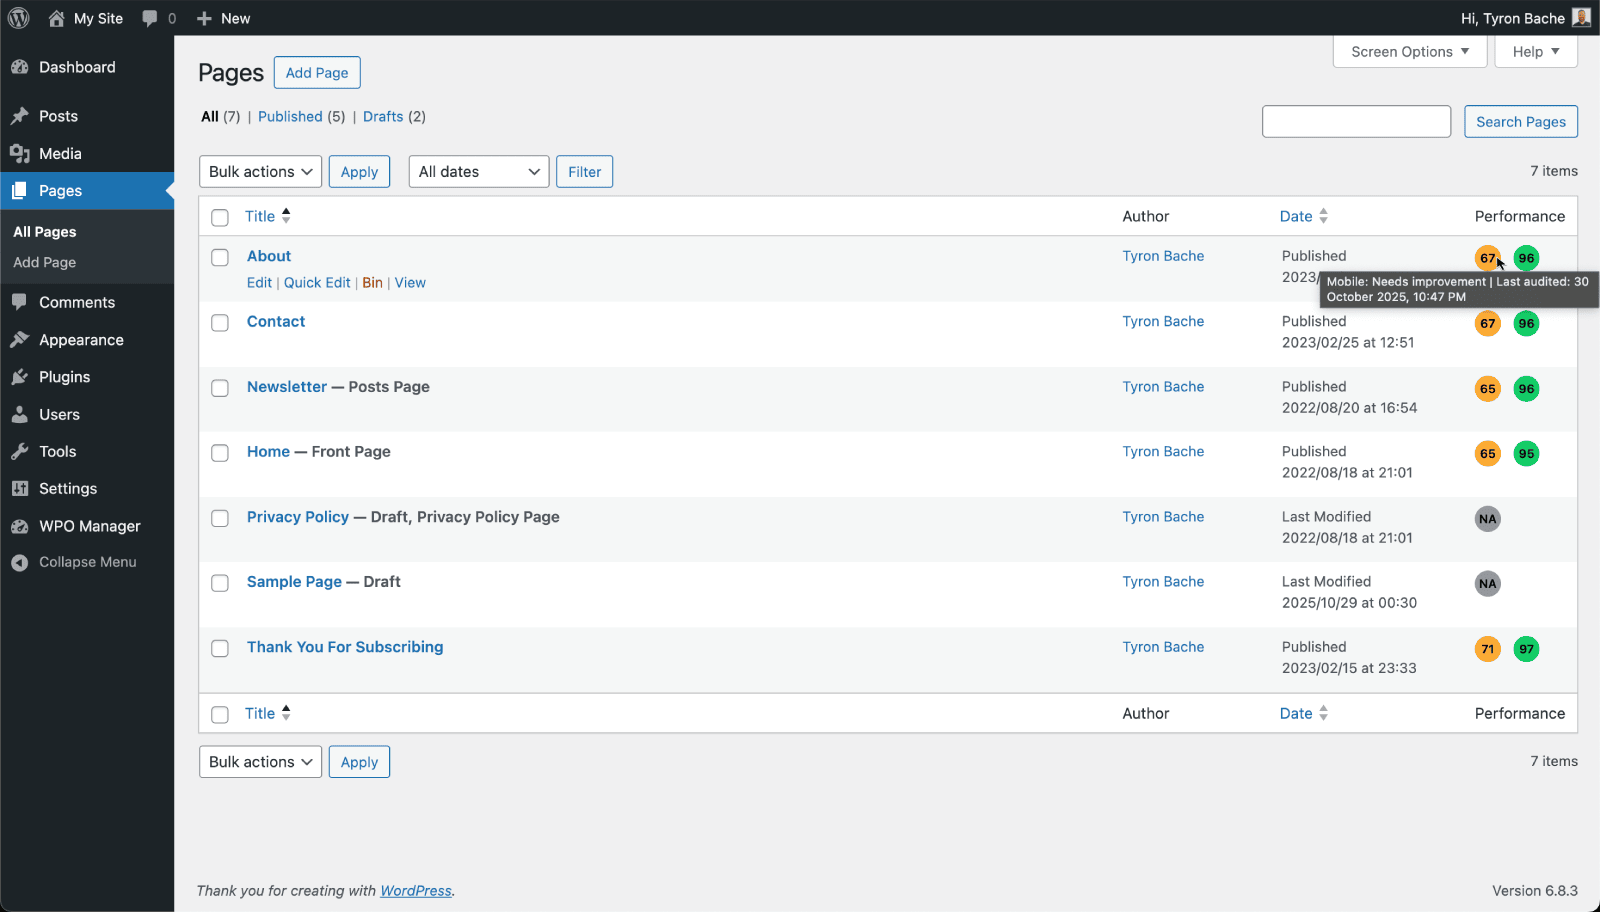Click the green 96 performance badge for Contact
This screenshot has height=912, width=1600.
point(1526,323)
